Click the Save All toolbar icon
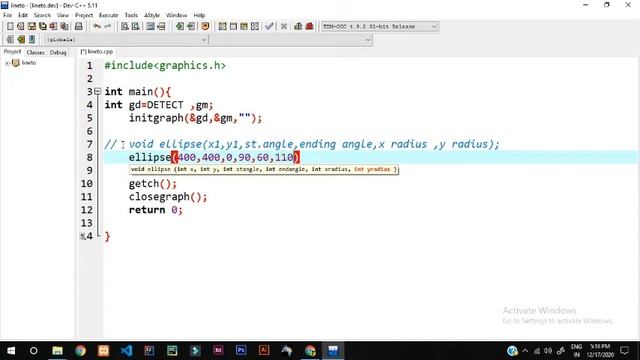Image resolution: width=640 pixels, height=360 pixels. tap(42, 27)
